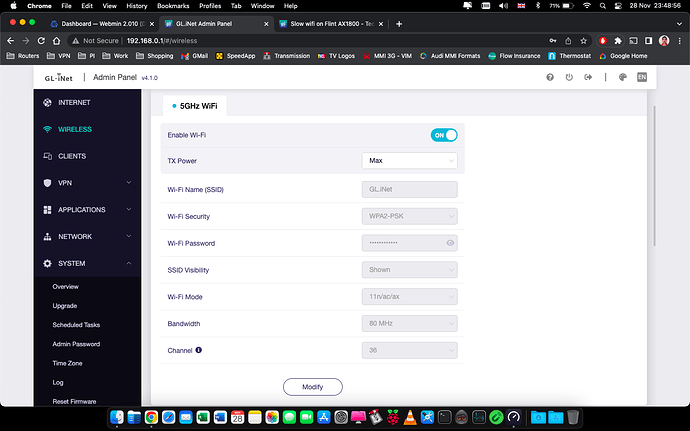The image size is (690, 431).
Task: Select the 5GHz WiFi tab
Action: [195, 106]
